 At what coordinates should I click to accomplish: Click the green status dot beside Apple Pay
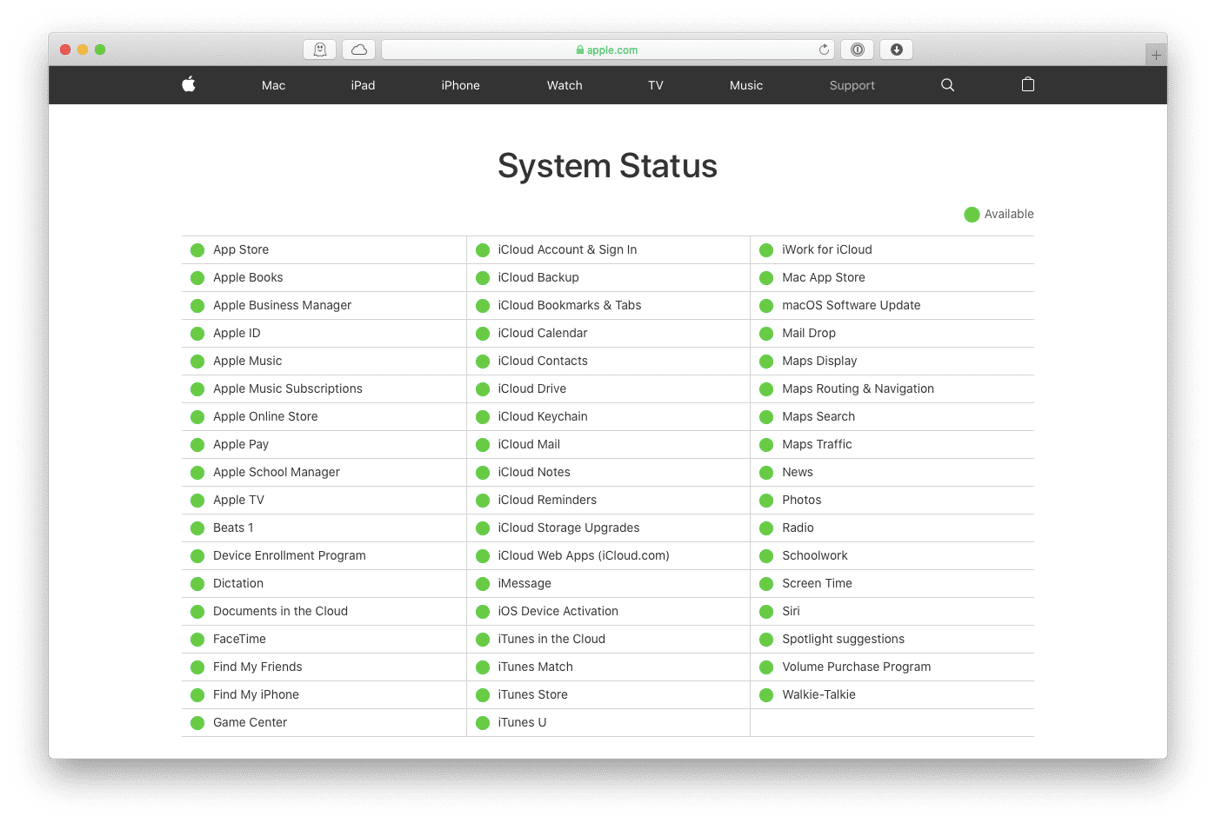tap(197, 445)
